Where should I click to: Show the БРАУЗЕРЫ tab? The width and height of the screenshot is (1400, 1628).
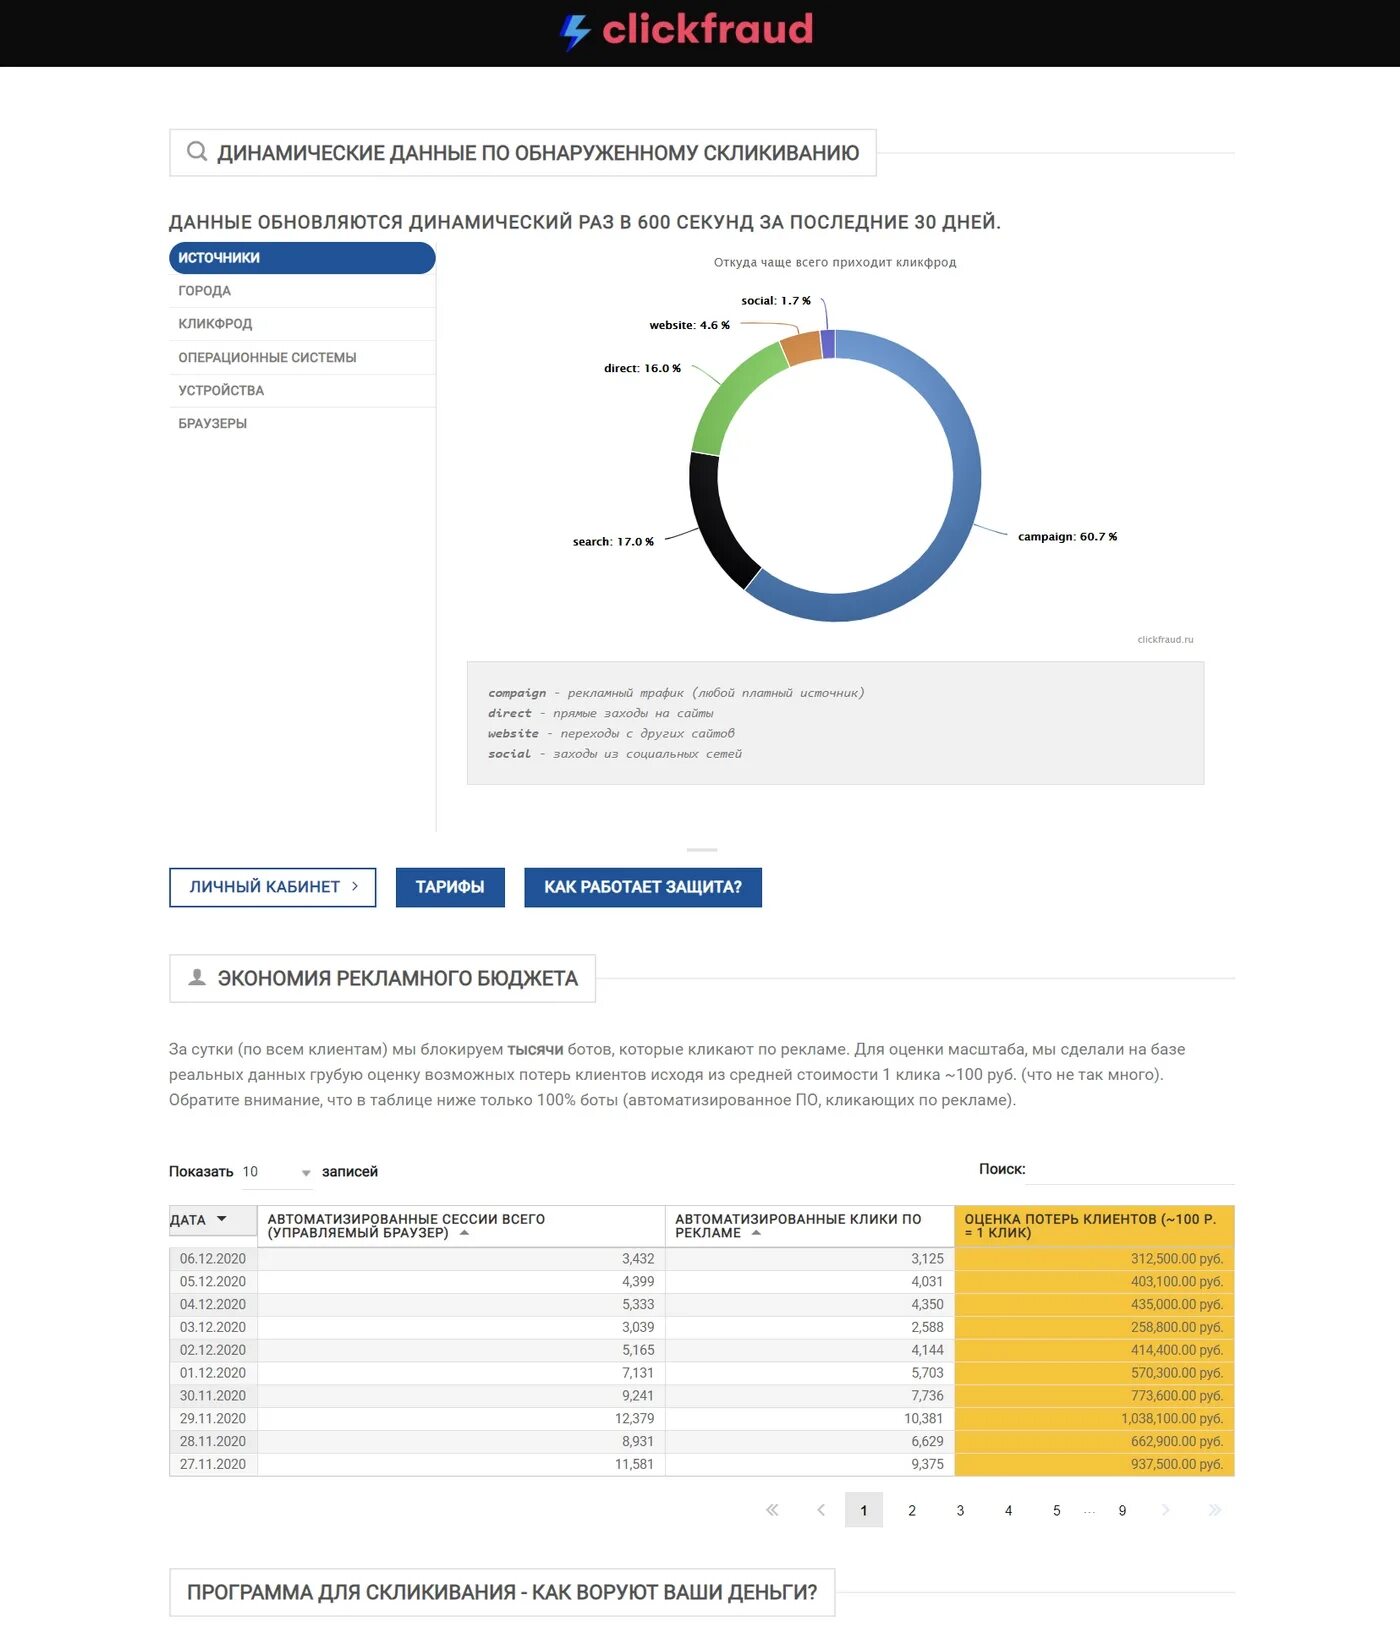(302, 424)
